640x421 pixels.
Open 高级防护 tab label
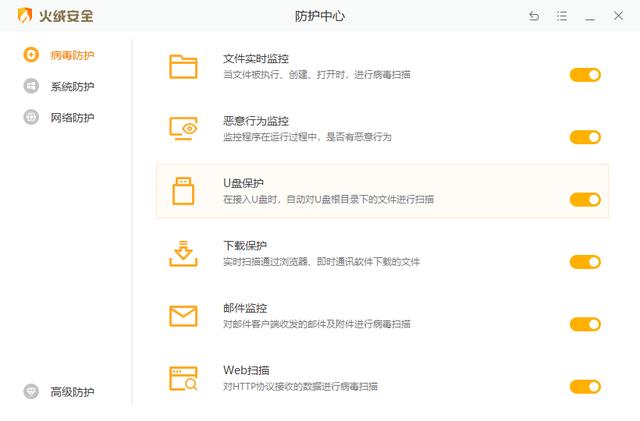coord(72,392)
